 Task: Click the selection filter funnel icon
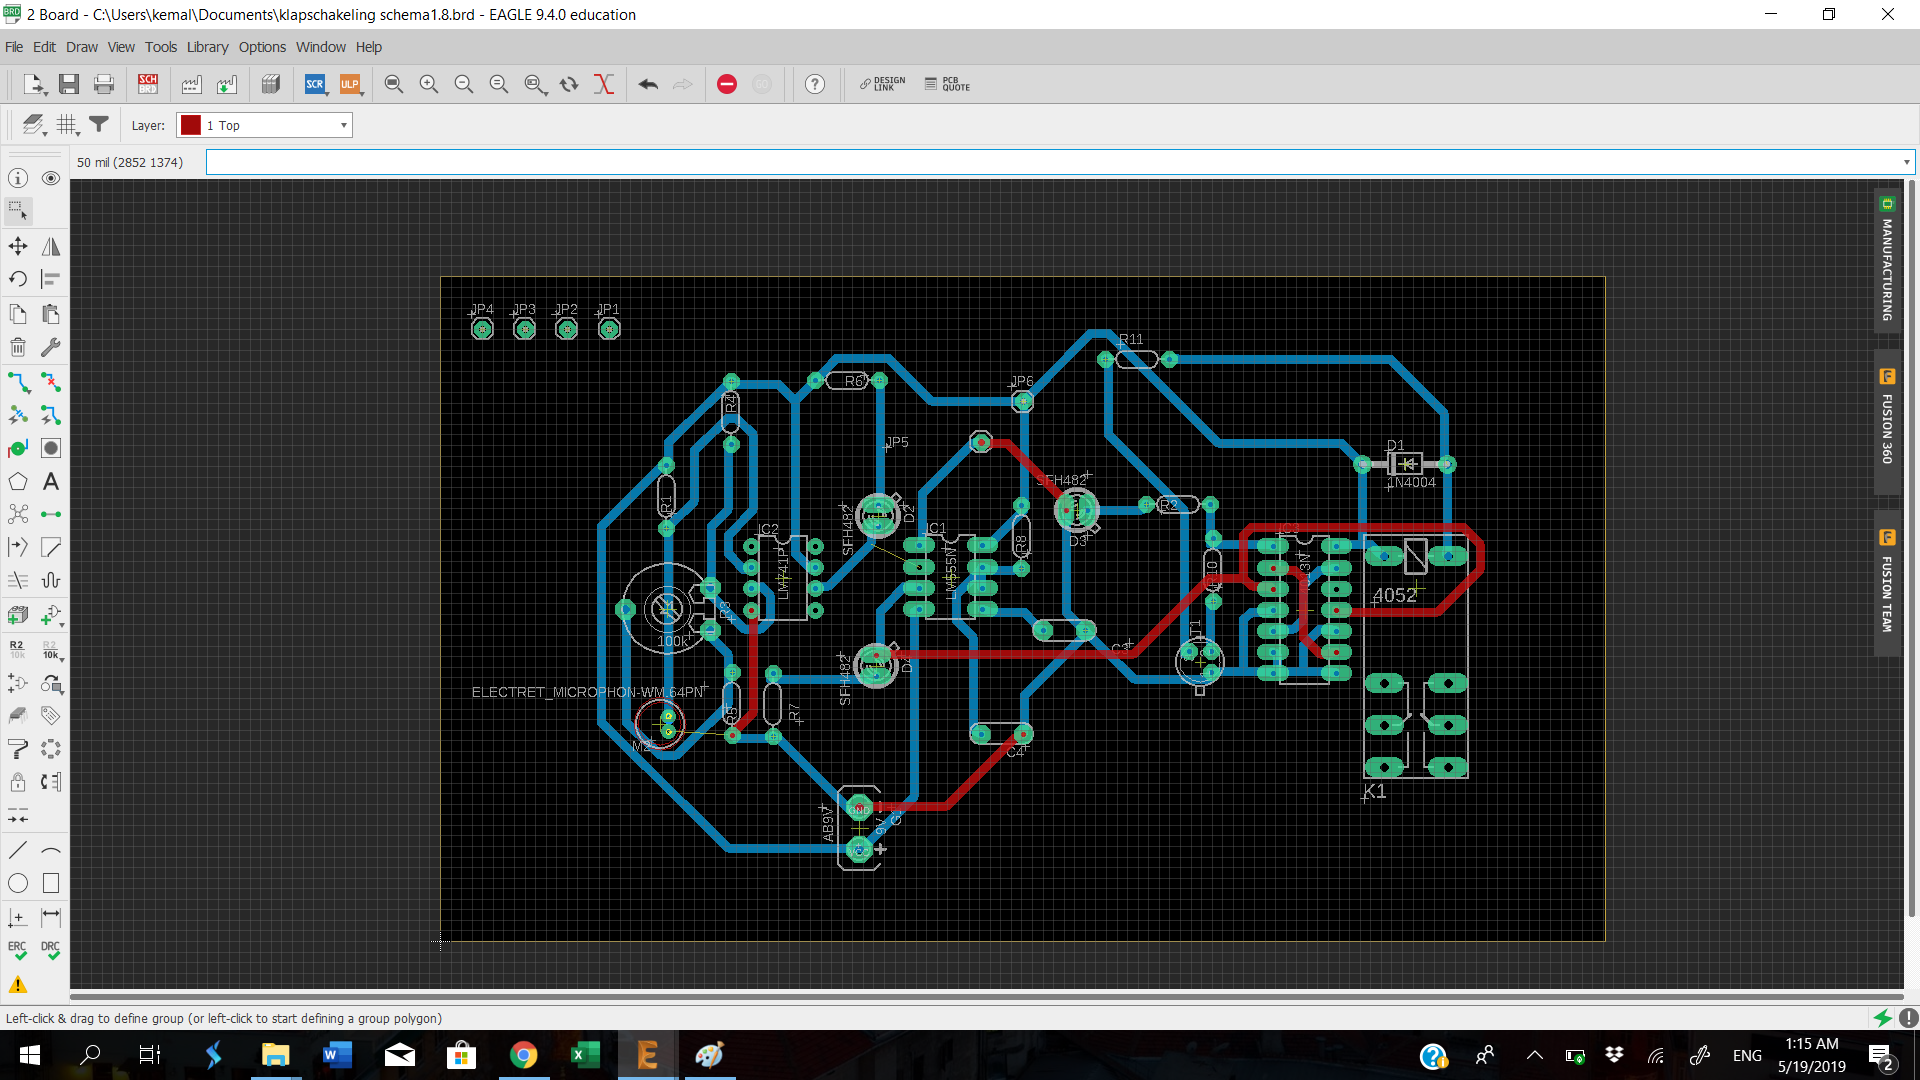[99, 125]
